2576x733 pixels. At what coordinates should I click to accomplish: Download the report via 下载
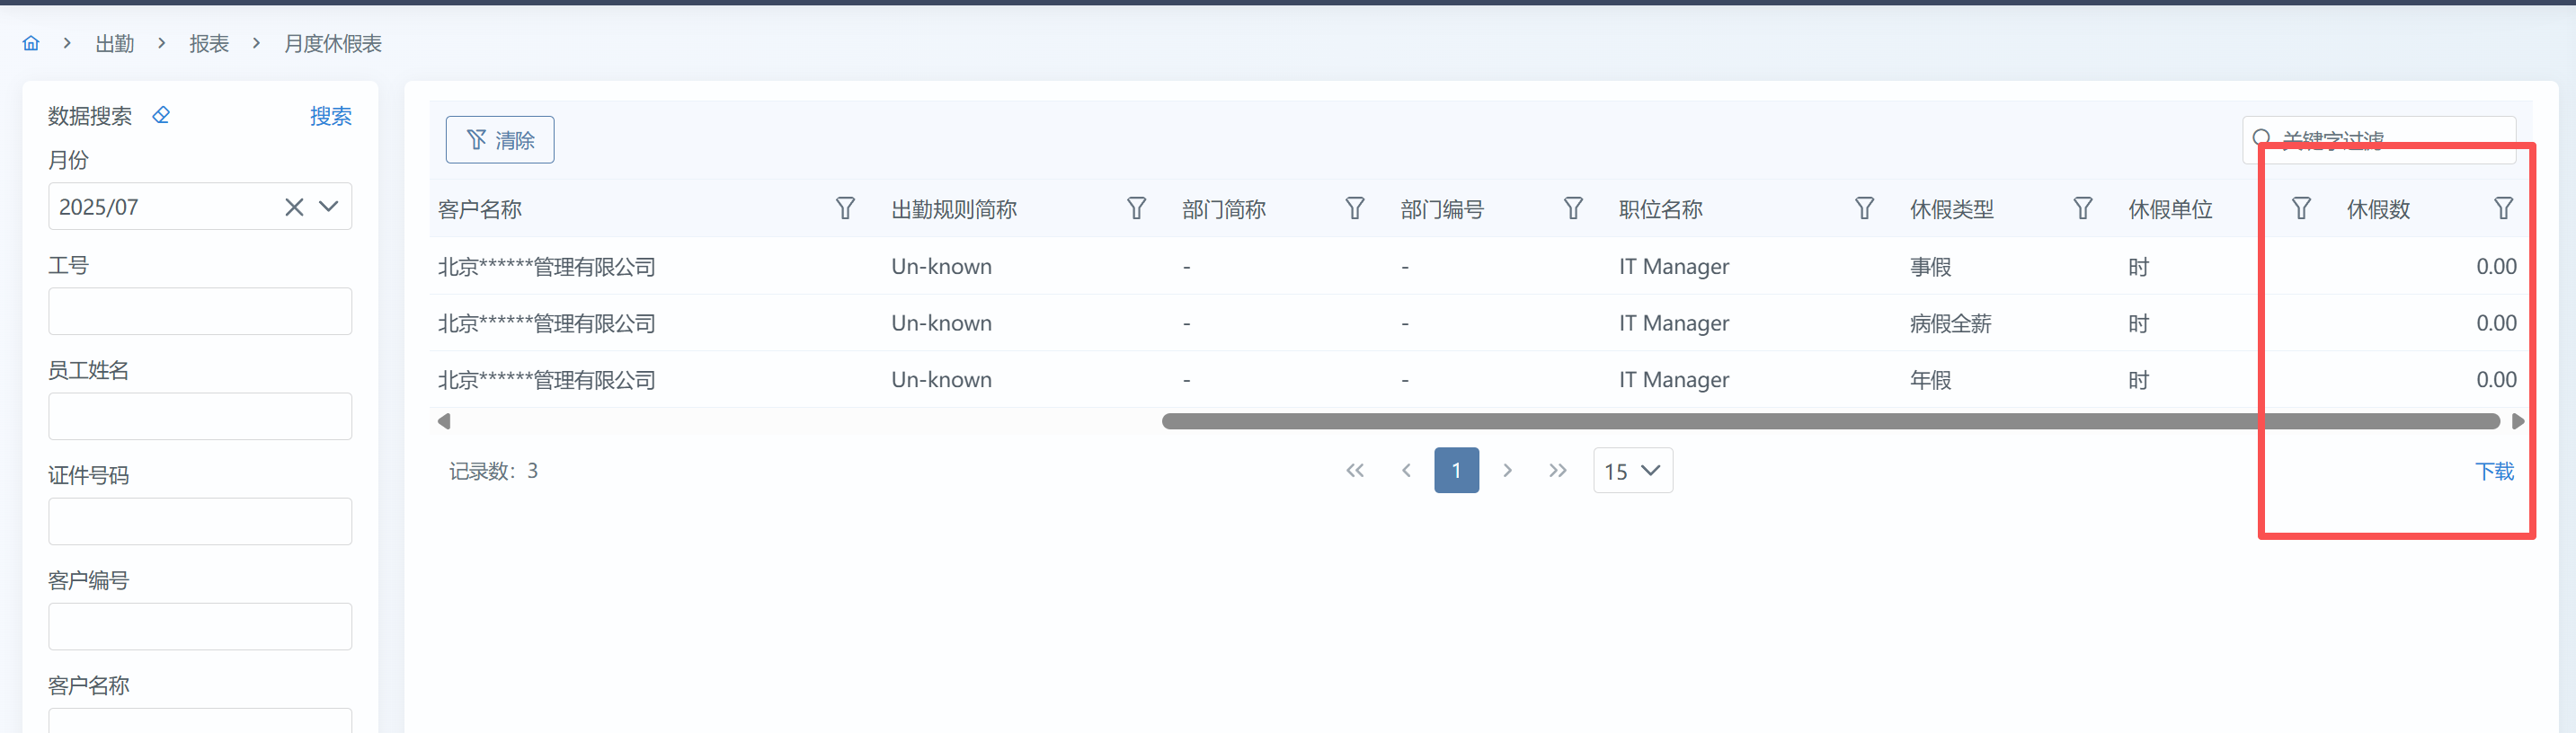click(x=2493, y=471)
